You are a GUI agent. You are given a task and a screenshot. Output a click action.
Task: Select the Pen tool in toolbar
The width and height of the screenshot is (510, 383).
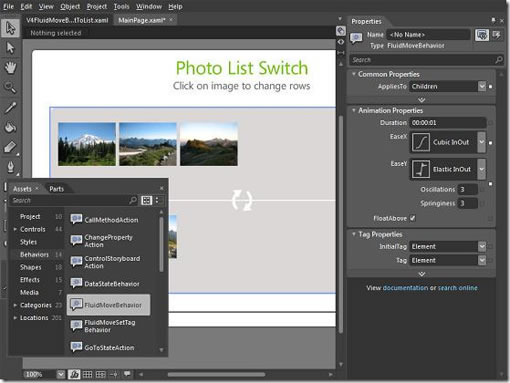tap(10, 167)
